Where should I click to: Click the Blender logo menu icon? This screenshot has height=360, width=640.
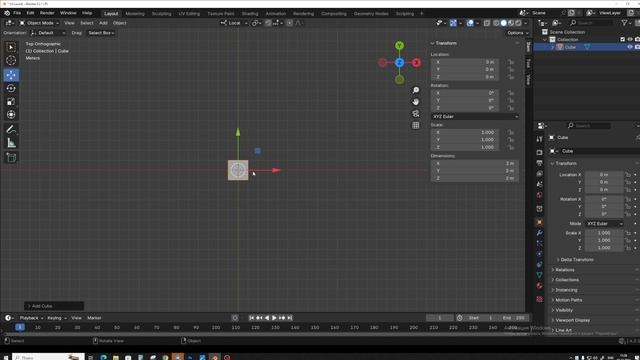7,13
